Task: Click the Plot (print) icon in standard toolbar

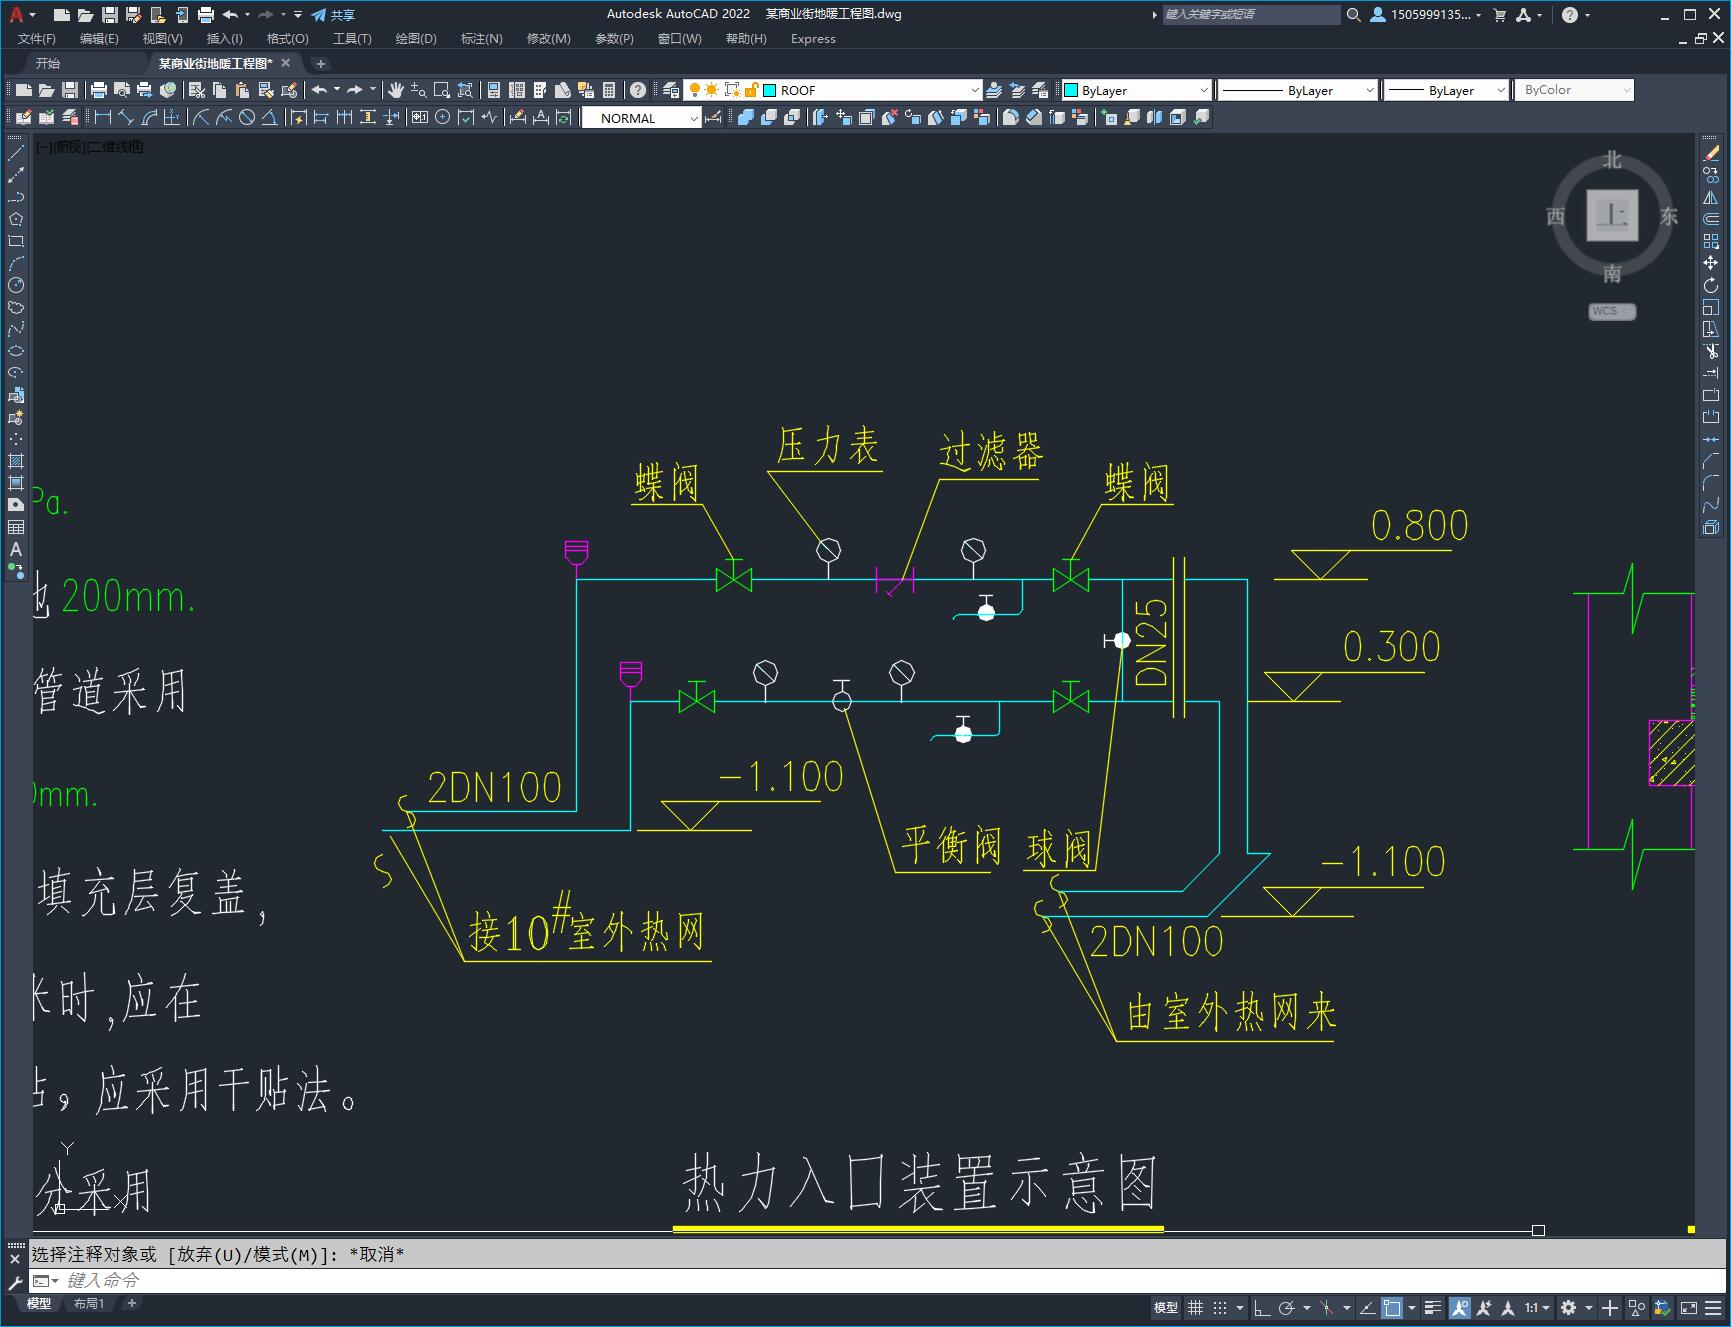Action: pos(99,90)
